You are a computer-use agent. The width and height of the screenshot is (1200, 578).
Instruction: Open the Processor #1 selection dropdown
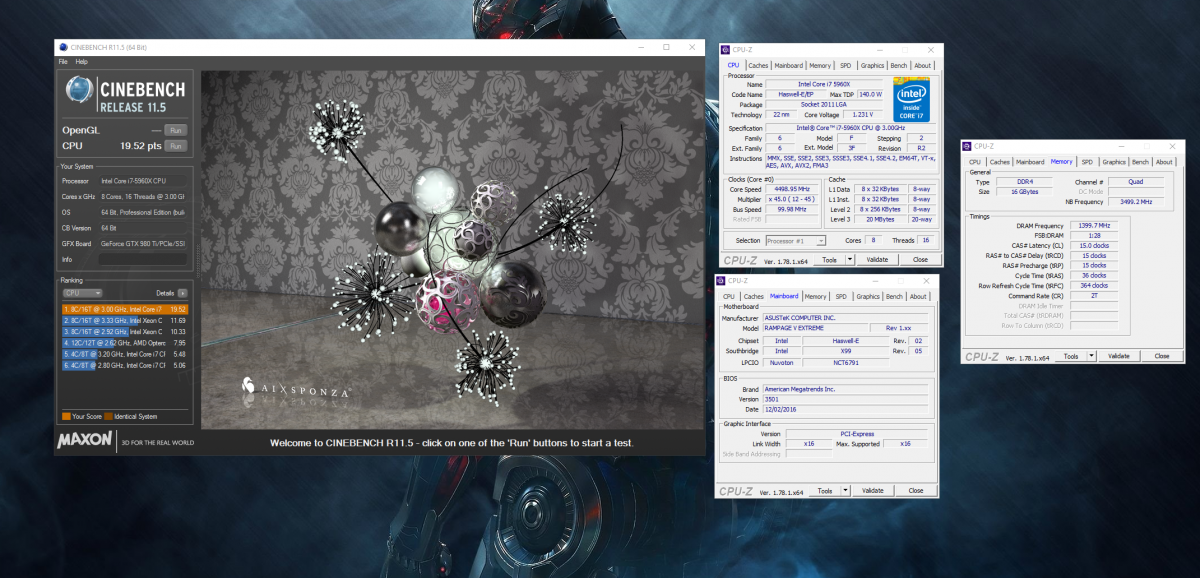pyautogui.click(x=796, y=240)
